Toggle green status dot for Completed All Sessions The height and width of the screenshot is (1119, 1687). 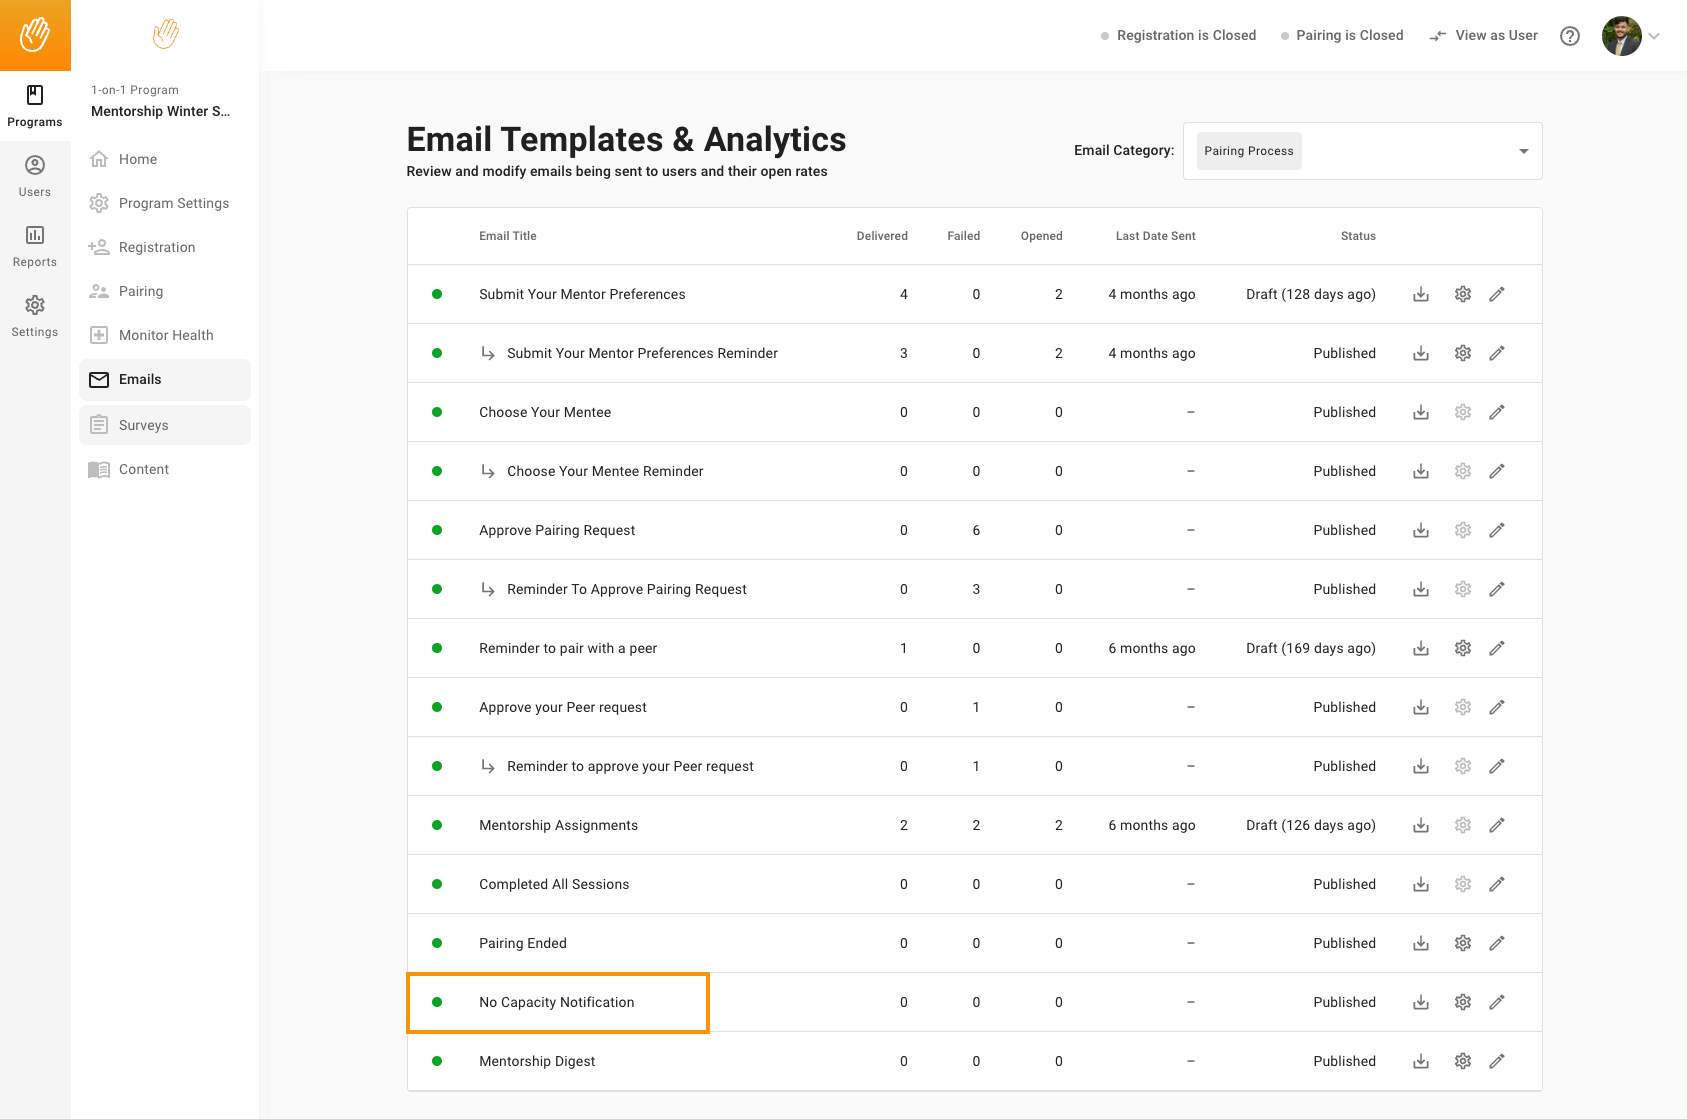(x=437, y=884)
